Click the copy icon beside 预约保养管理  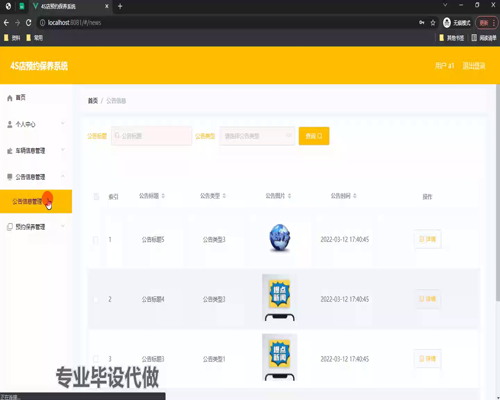pyautogui.click(x=10, y=227)
